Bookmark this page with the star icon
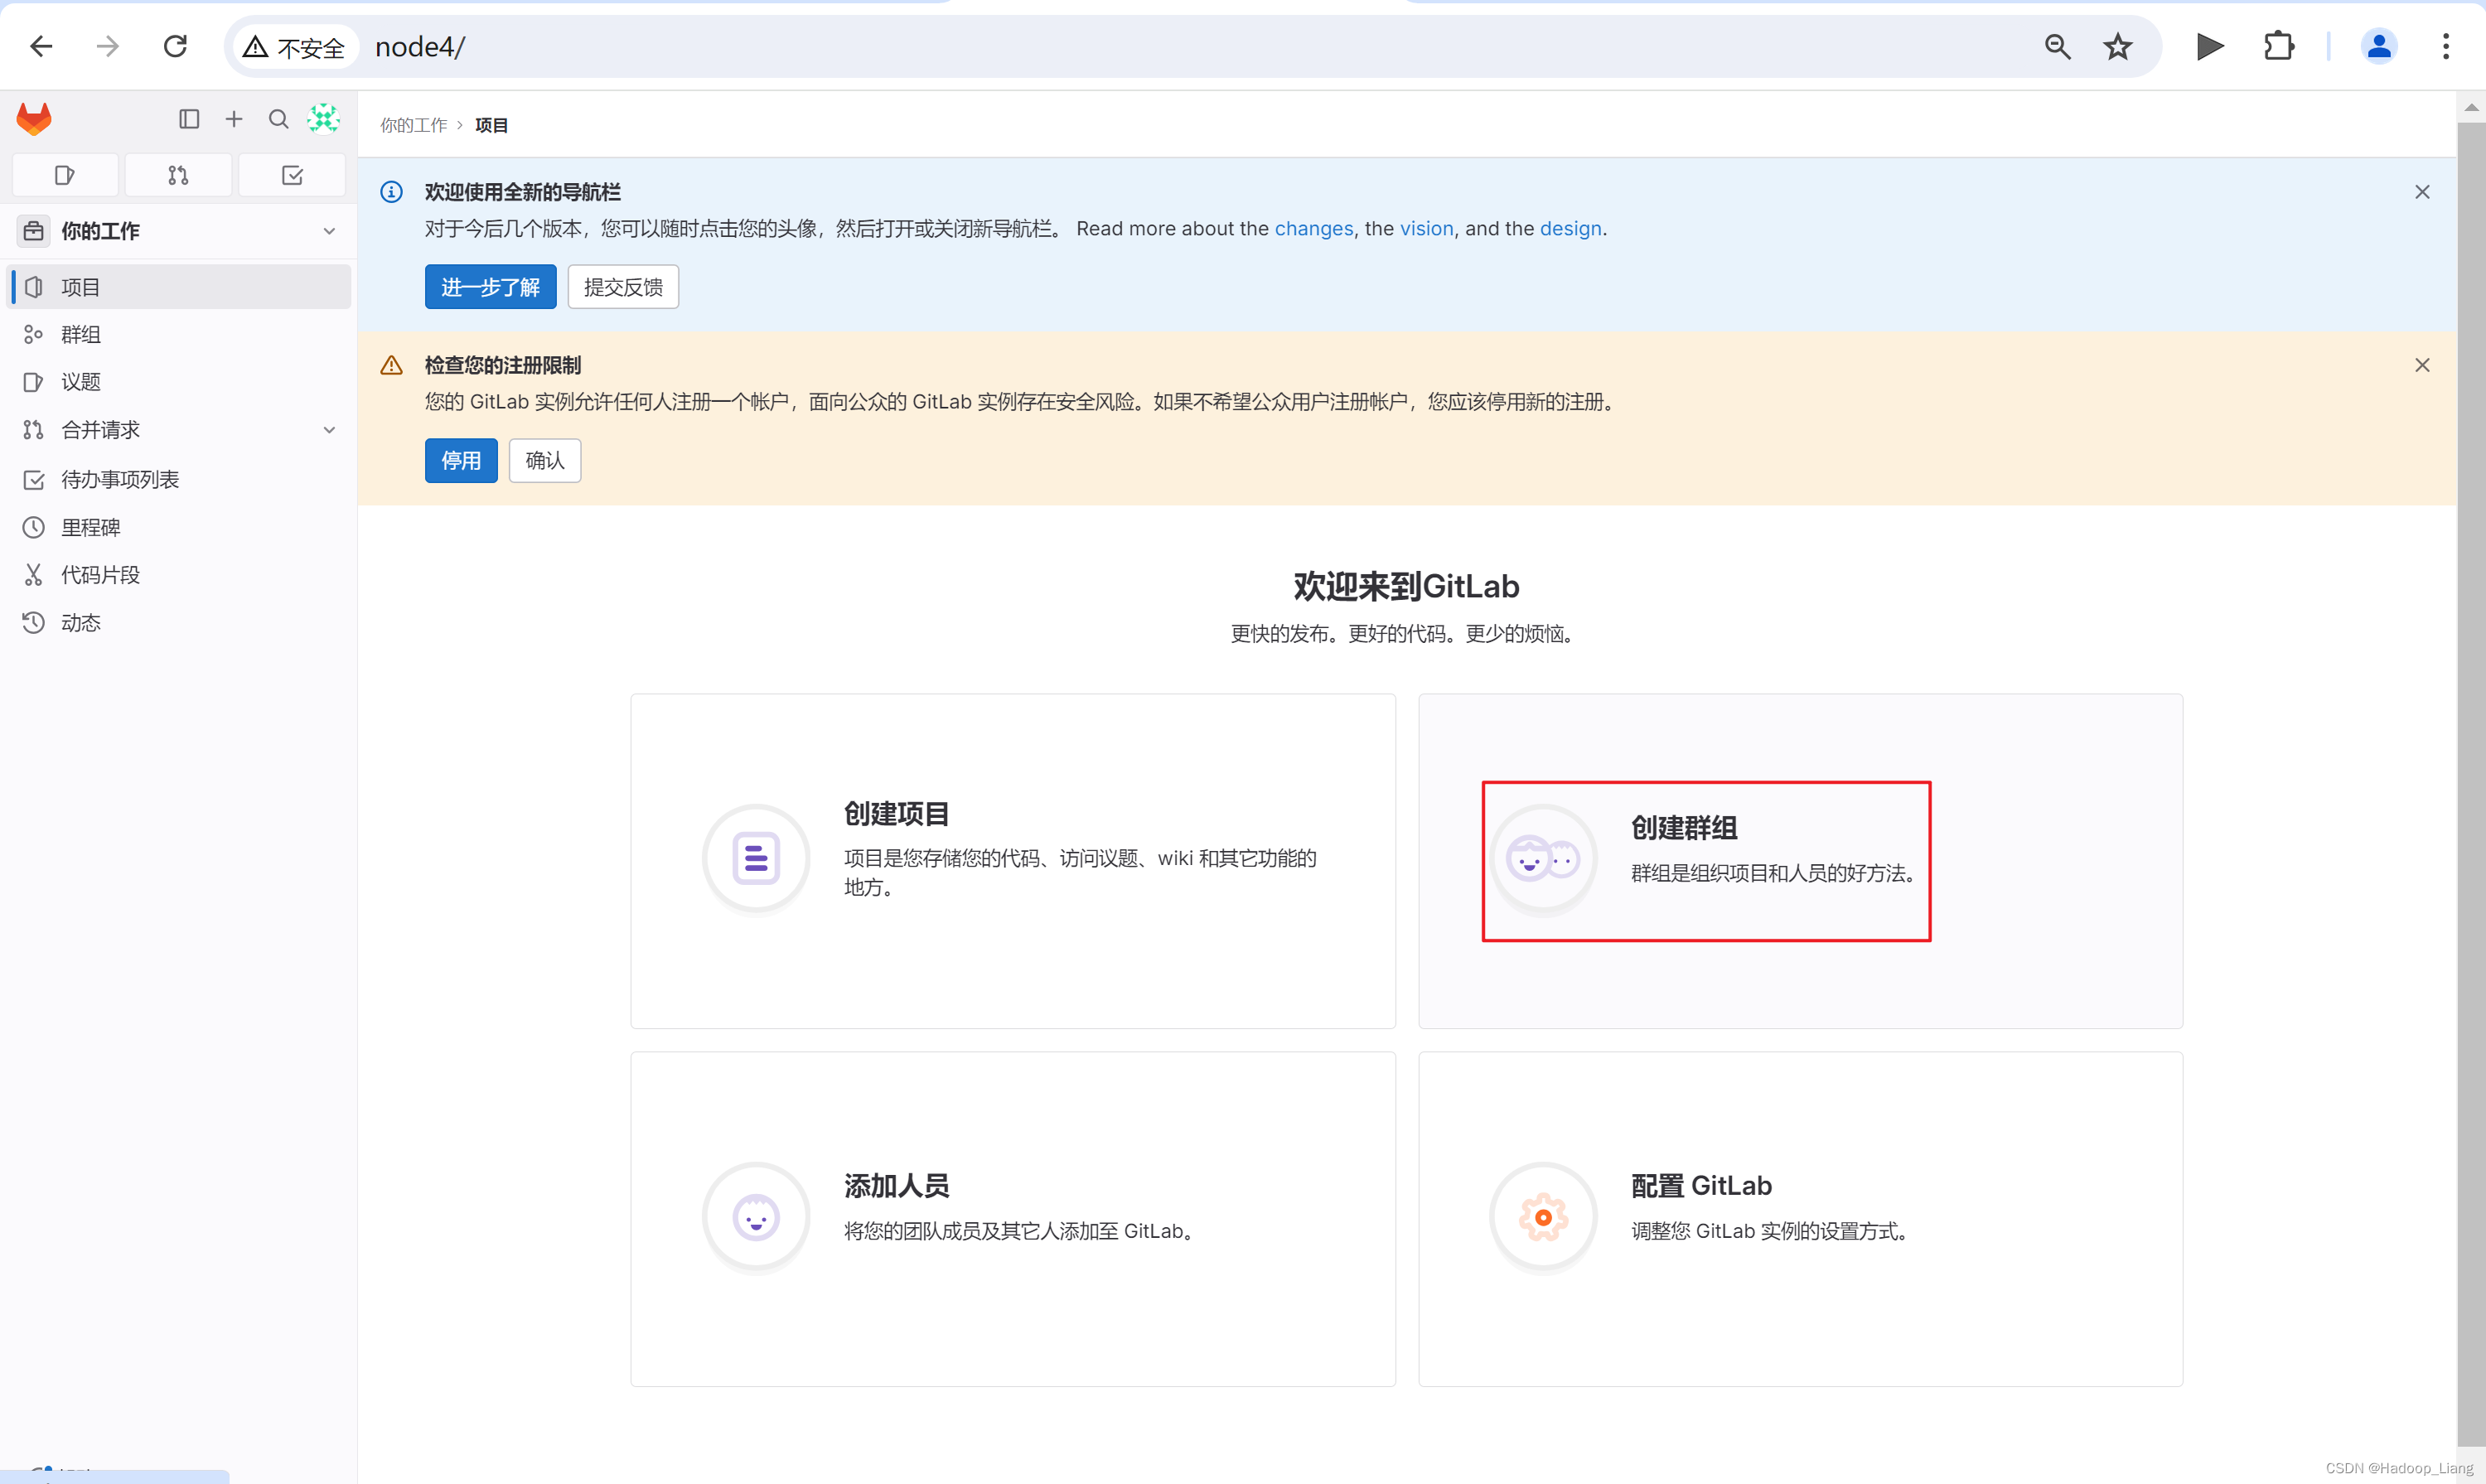 (x=2117, y=46)
